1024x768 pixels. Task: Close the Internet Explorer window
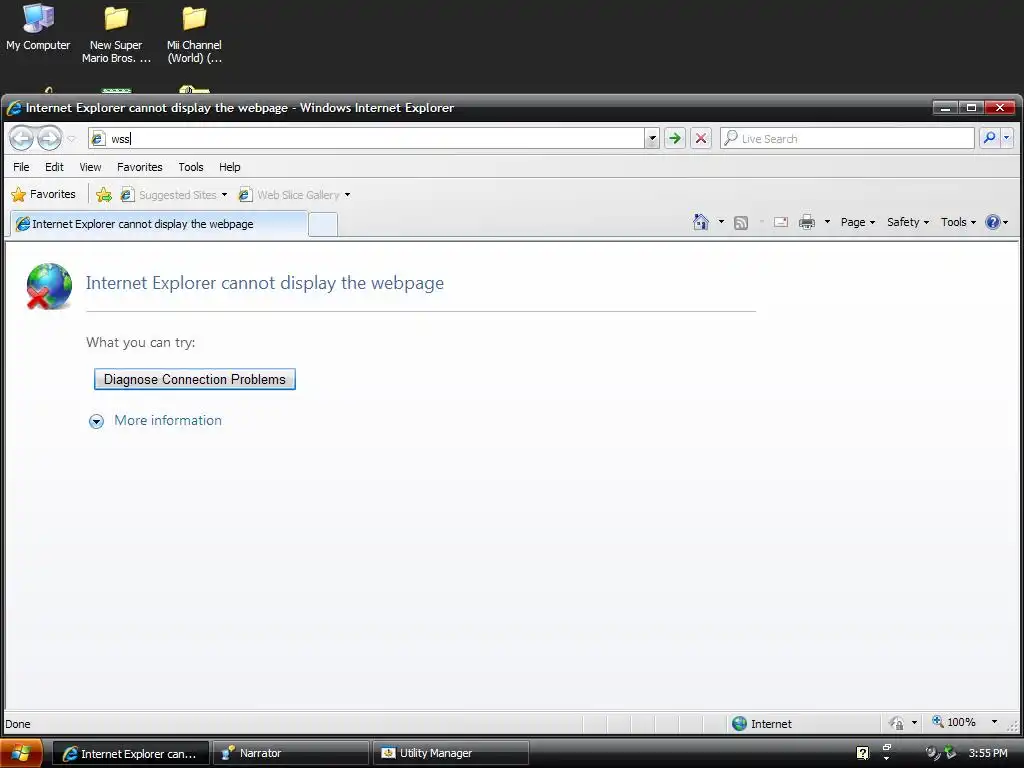coord(1000,108)
